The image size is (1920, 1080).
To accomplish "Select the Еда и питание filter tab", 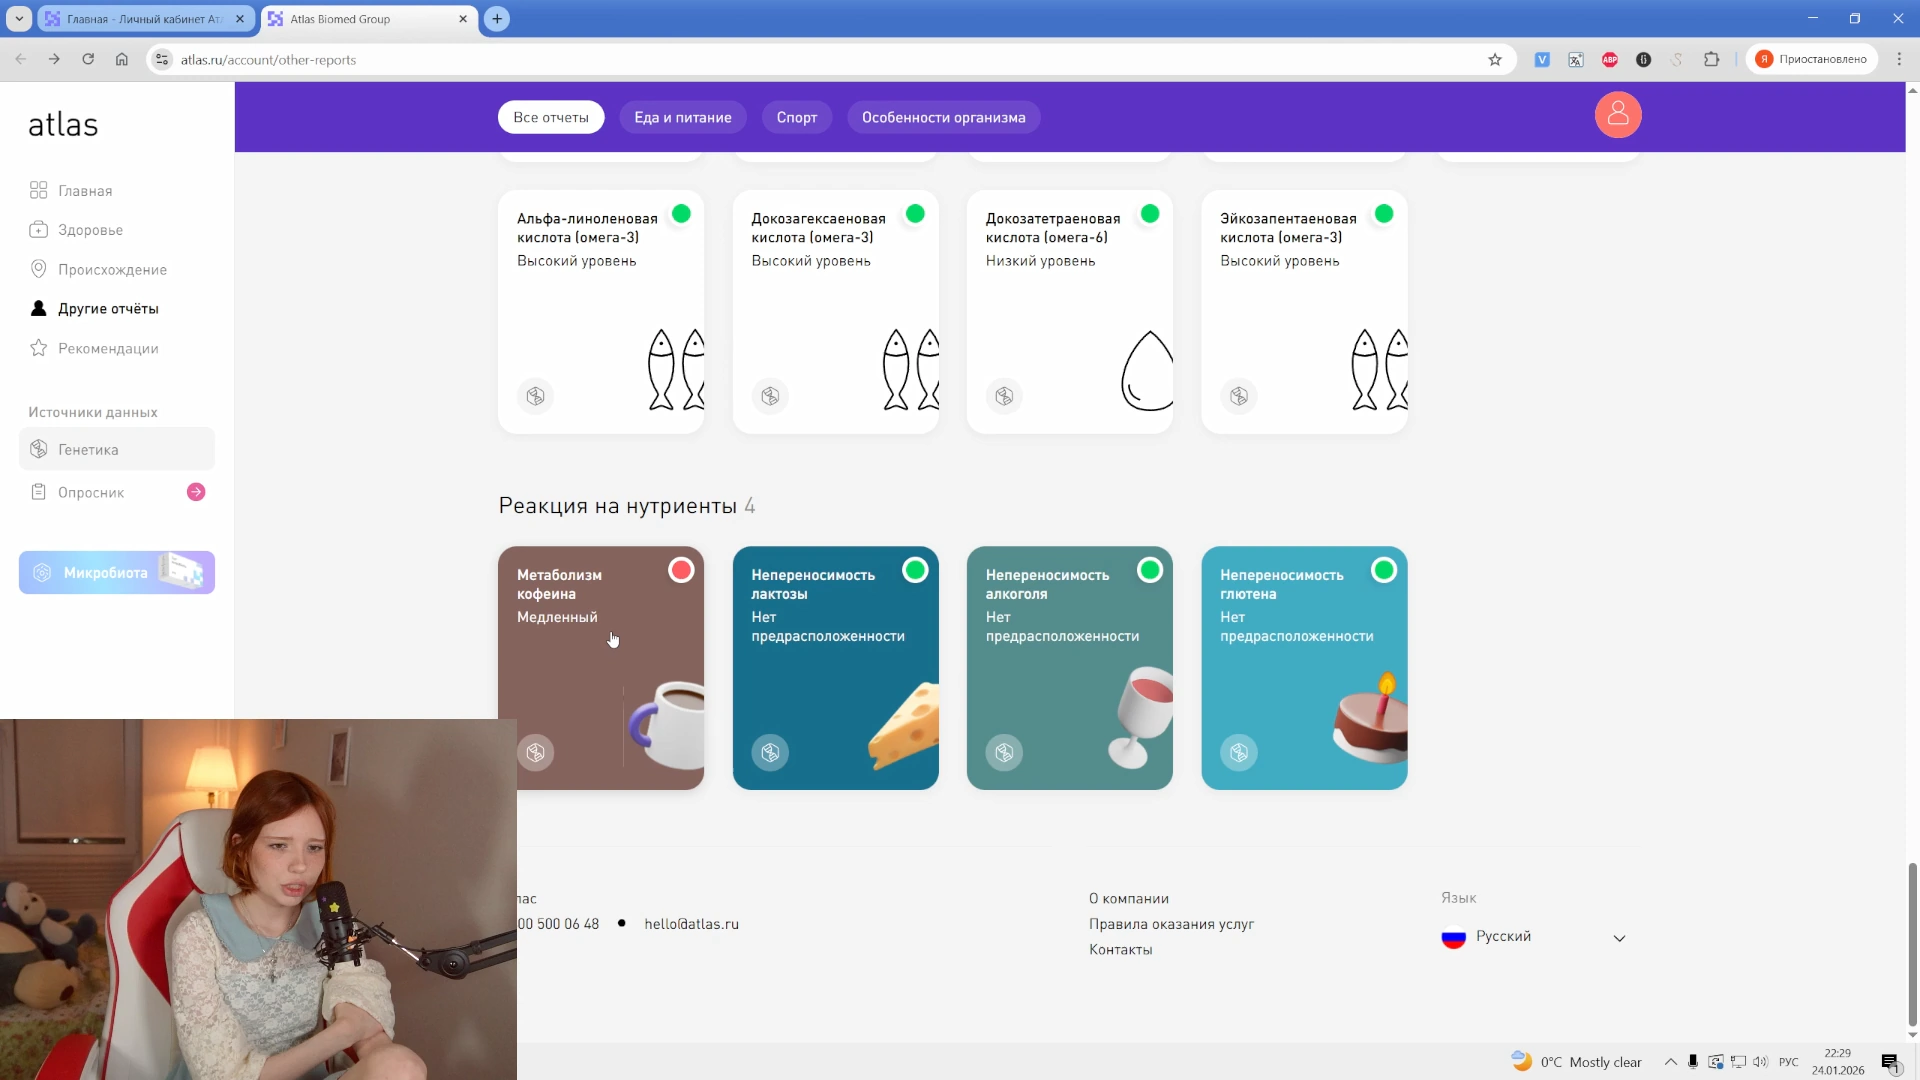I will (682, 117).
